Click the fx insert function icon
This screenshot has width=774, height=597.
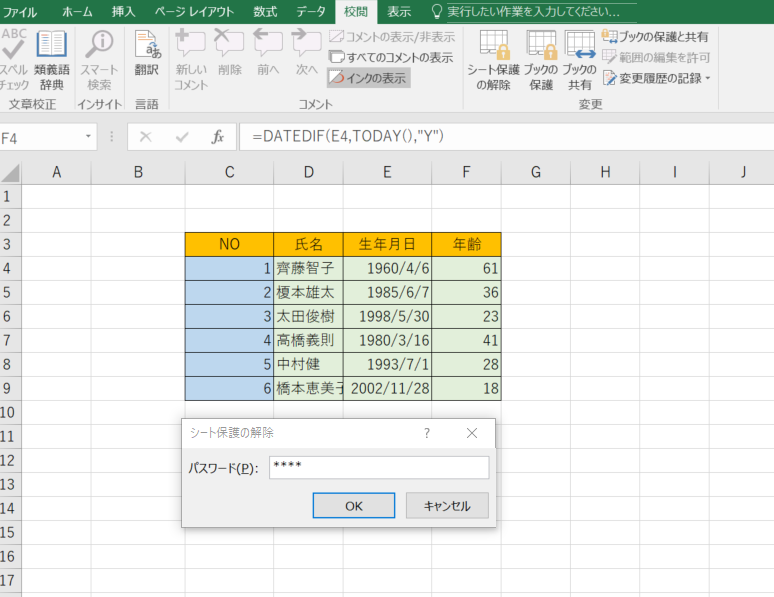click(217, 137)
